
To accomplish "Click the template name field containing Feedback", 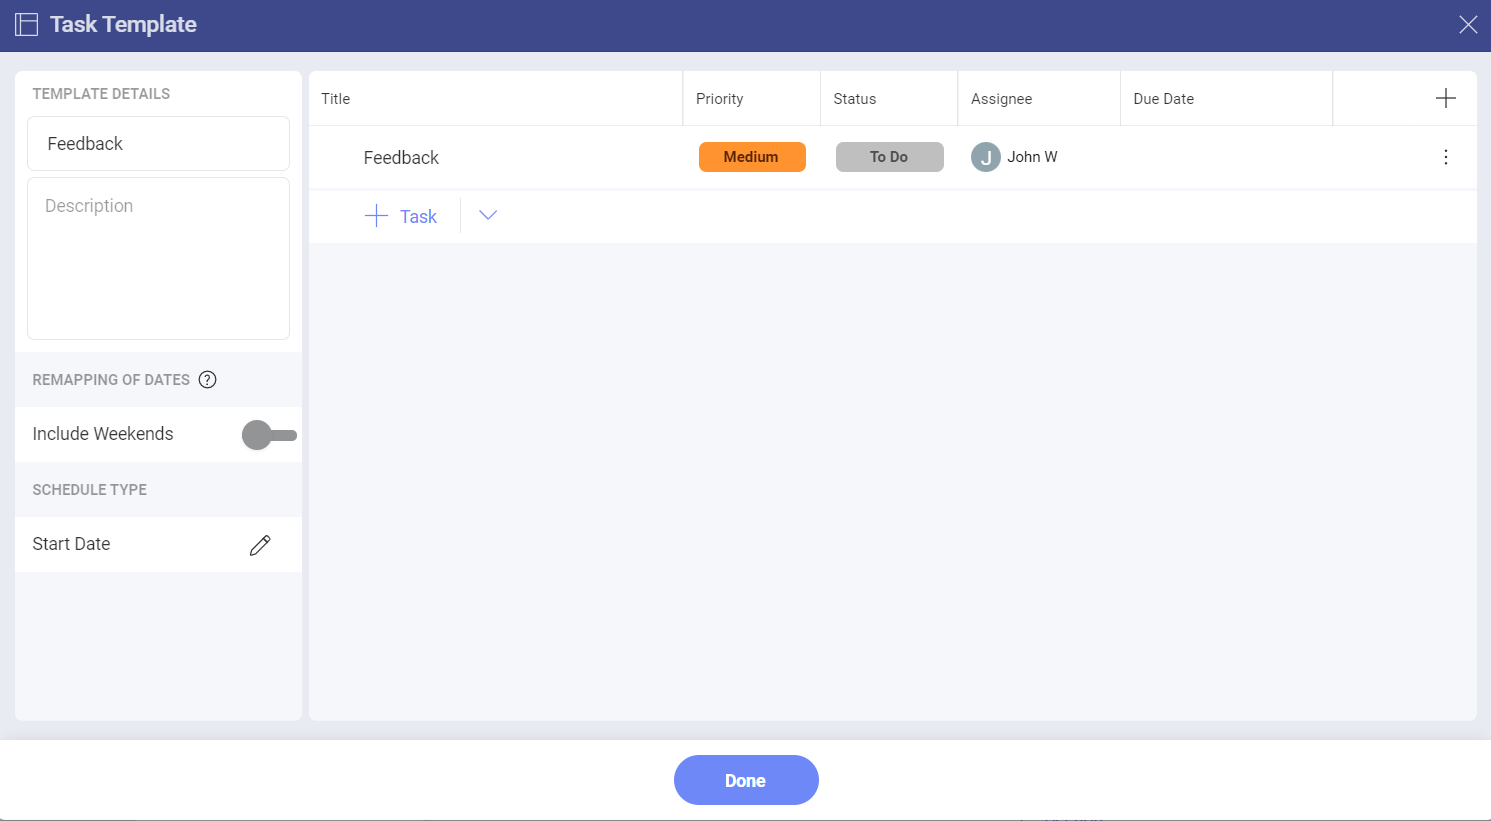I will pyautogui.click(x=158, y=144).
